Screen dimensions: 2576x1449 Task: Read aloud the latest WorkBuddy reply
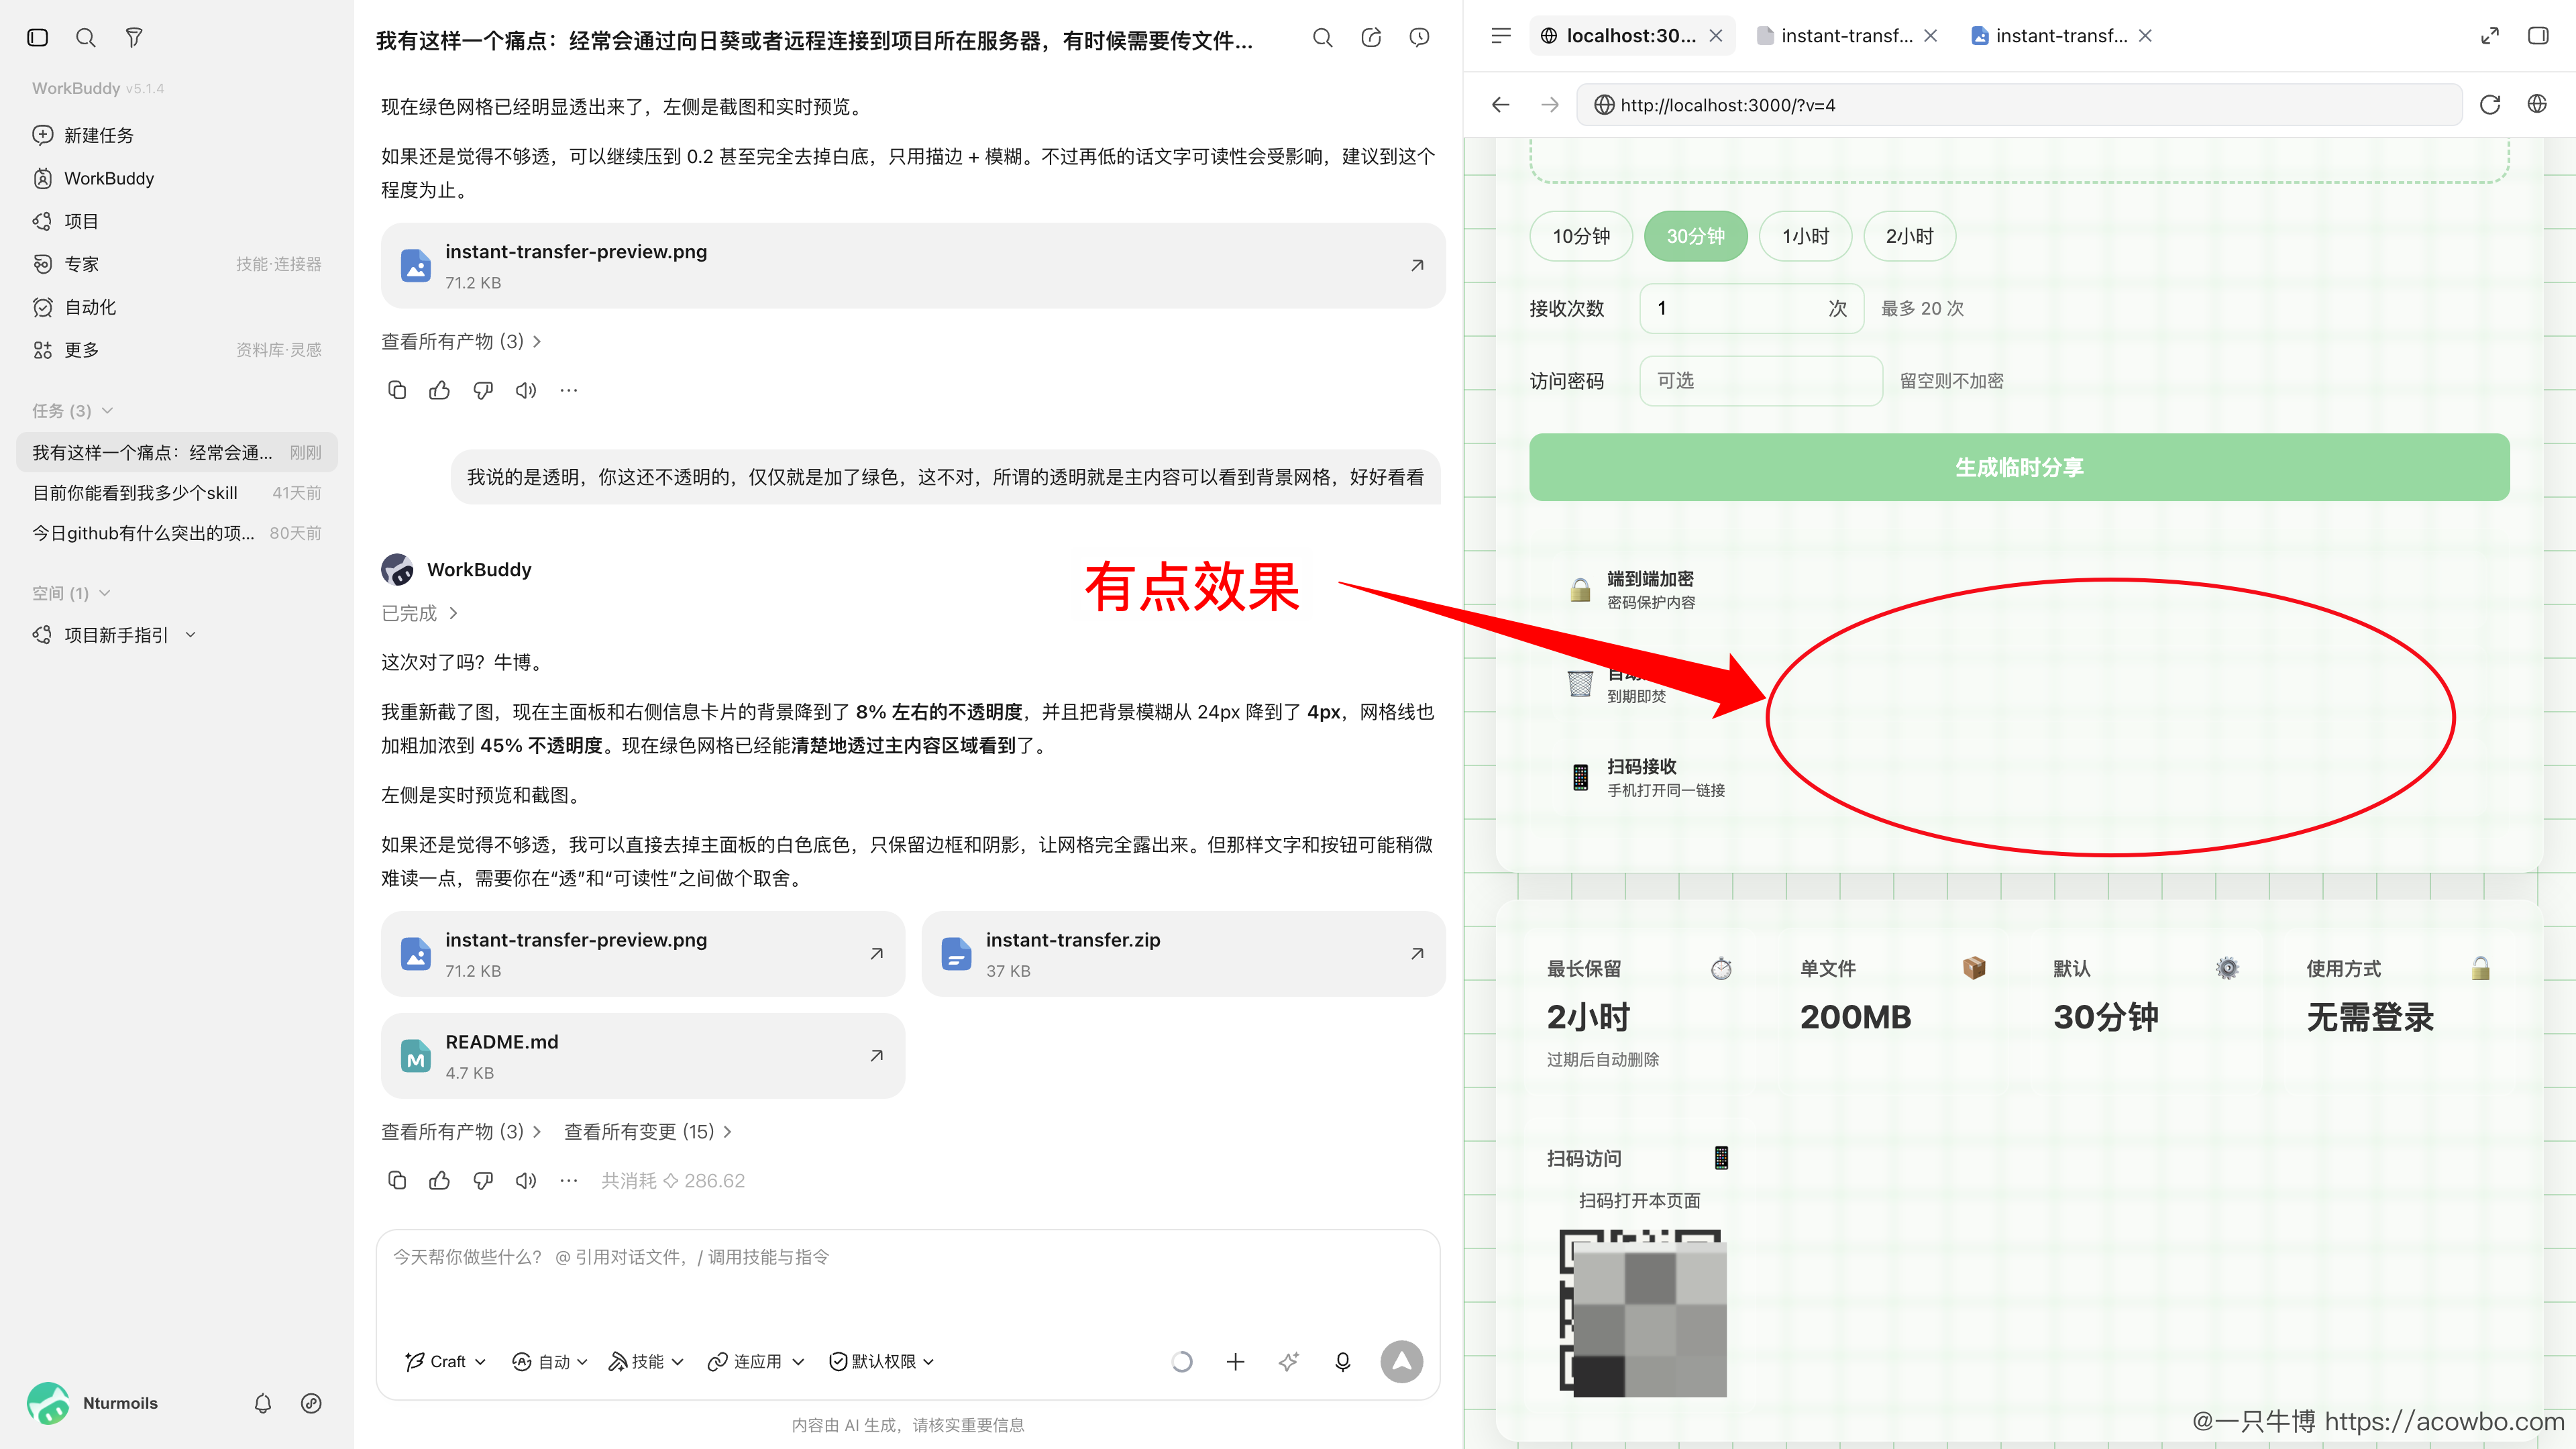click(x=526, y=1181)
